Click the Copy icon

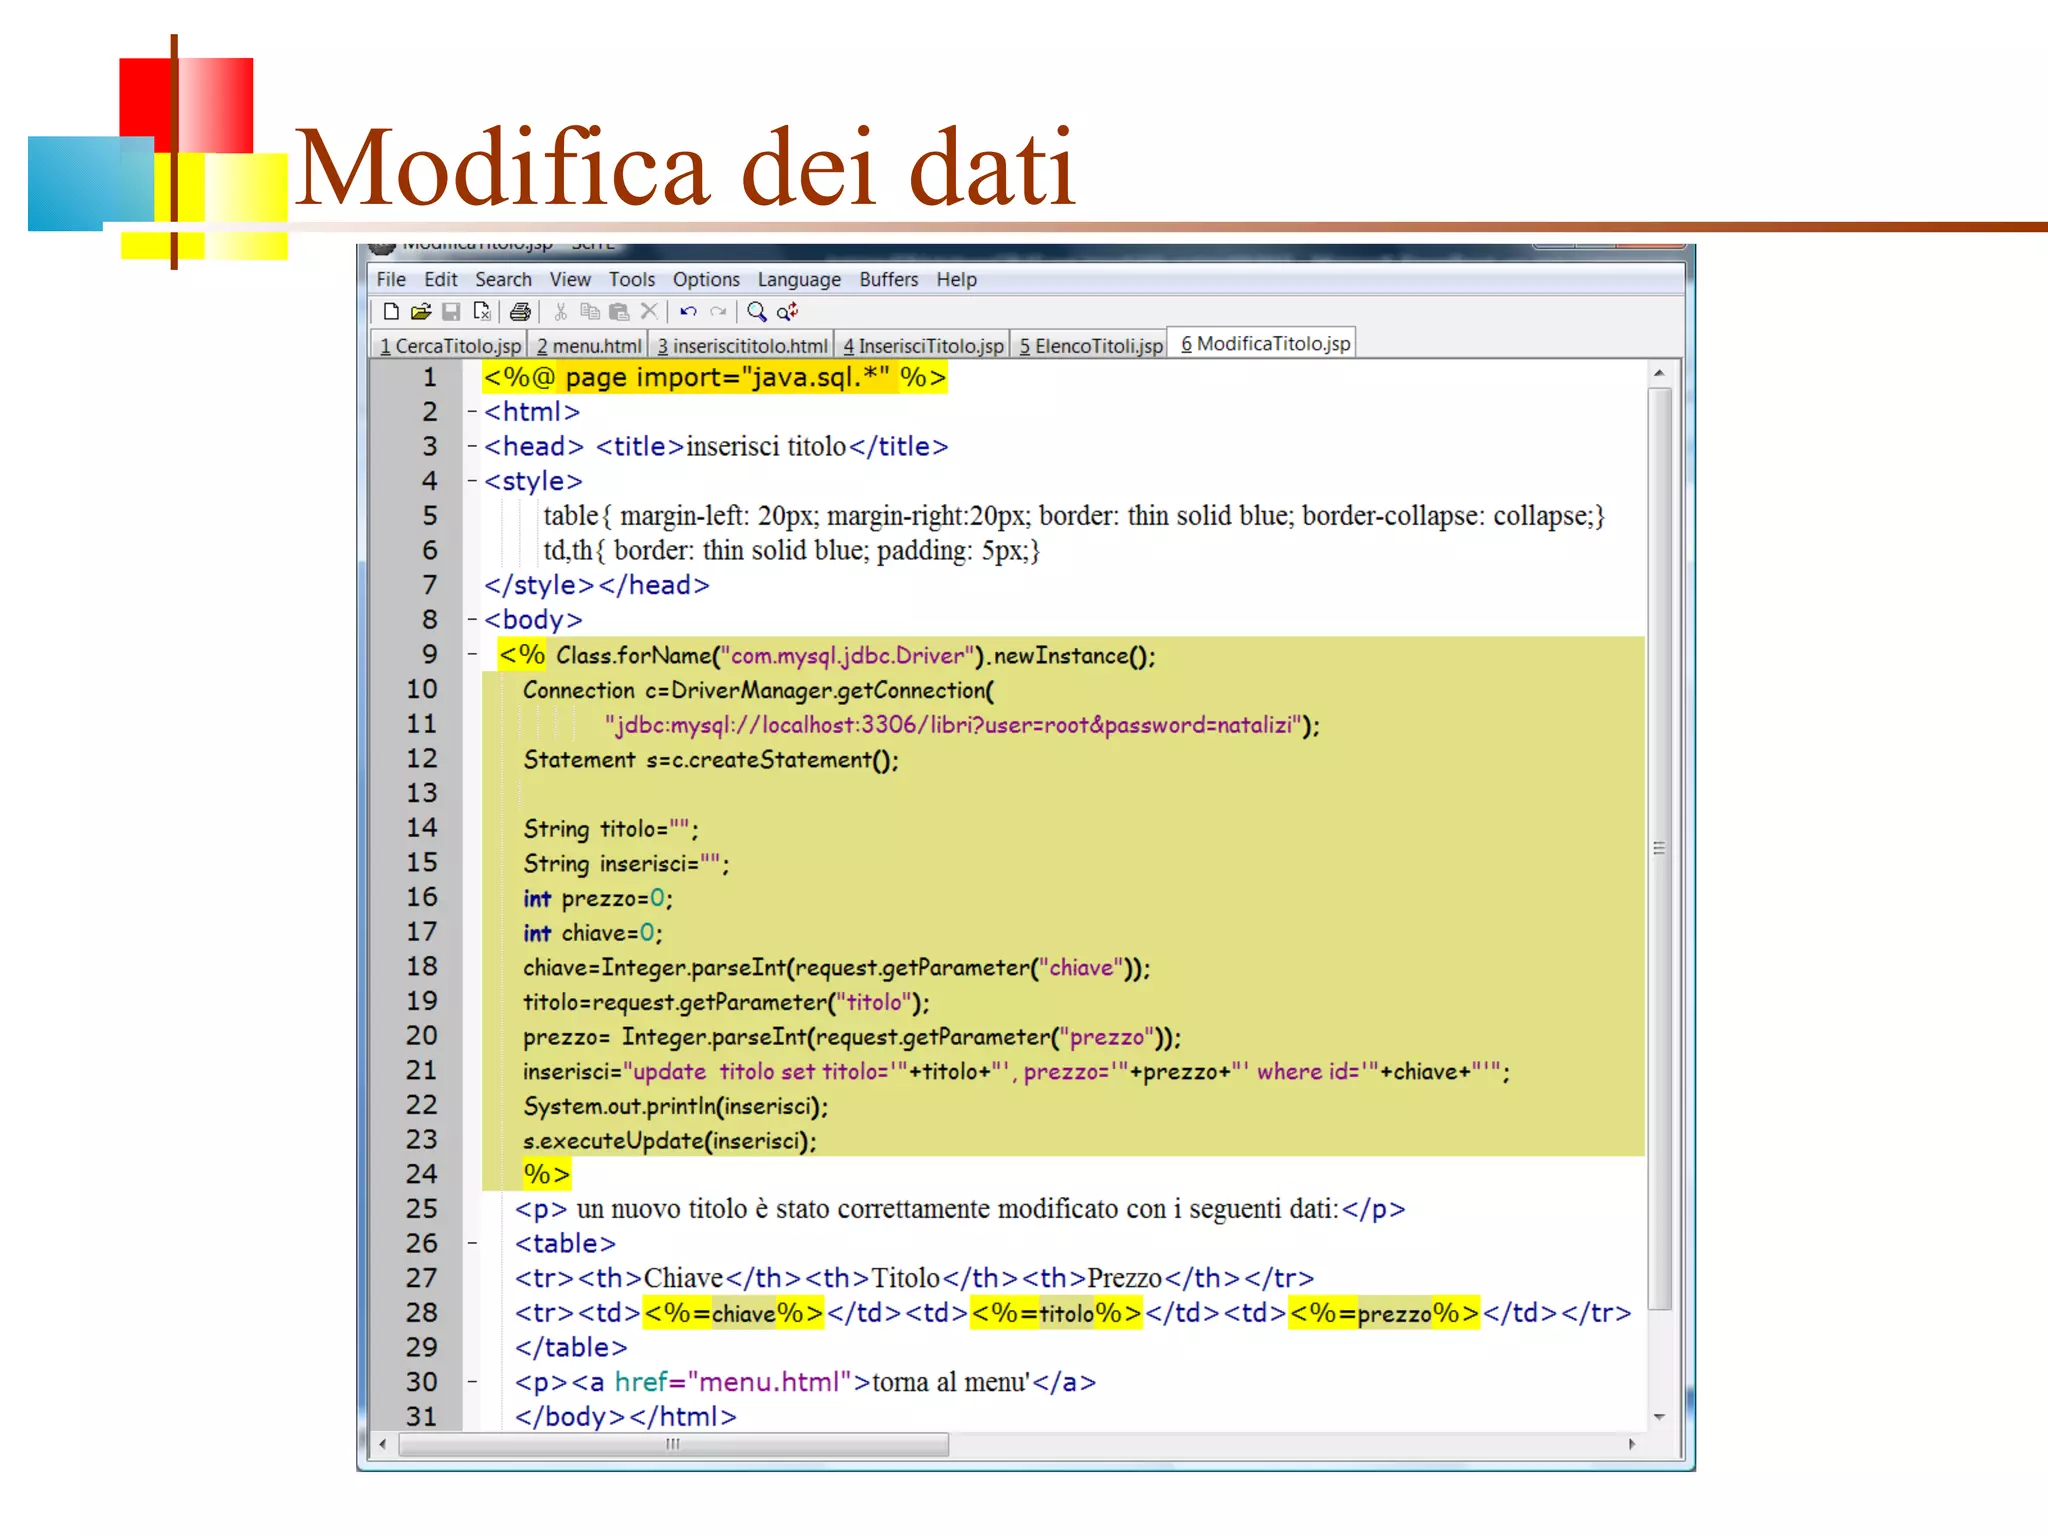pos(590,312)
